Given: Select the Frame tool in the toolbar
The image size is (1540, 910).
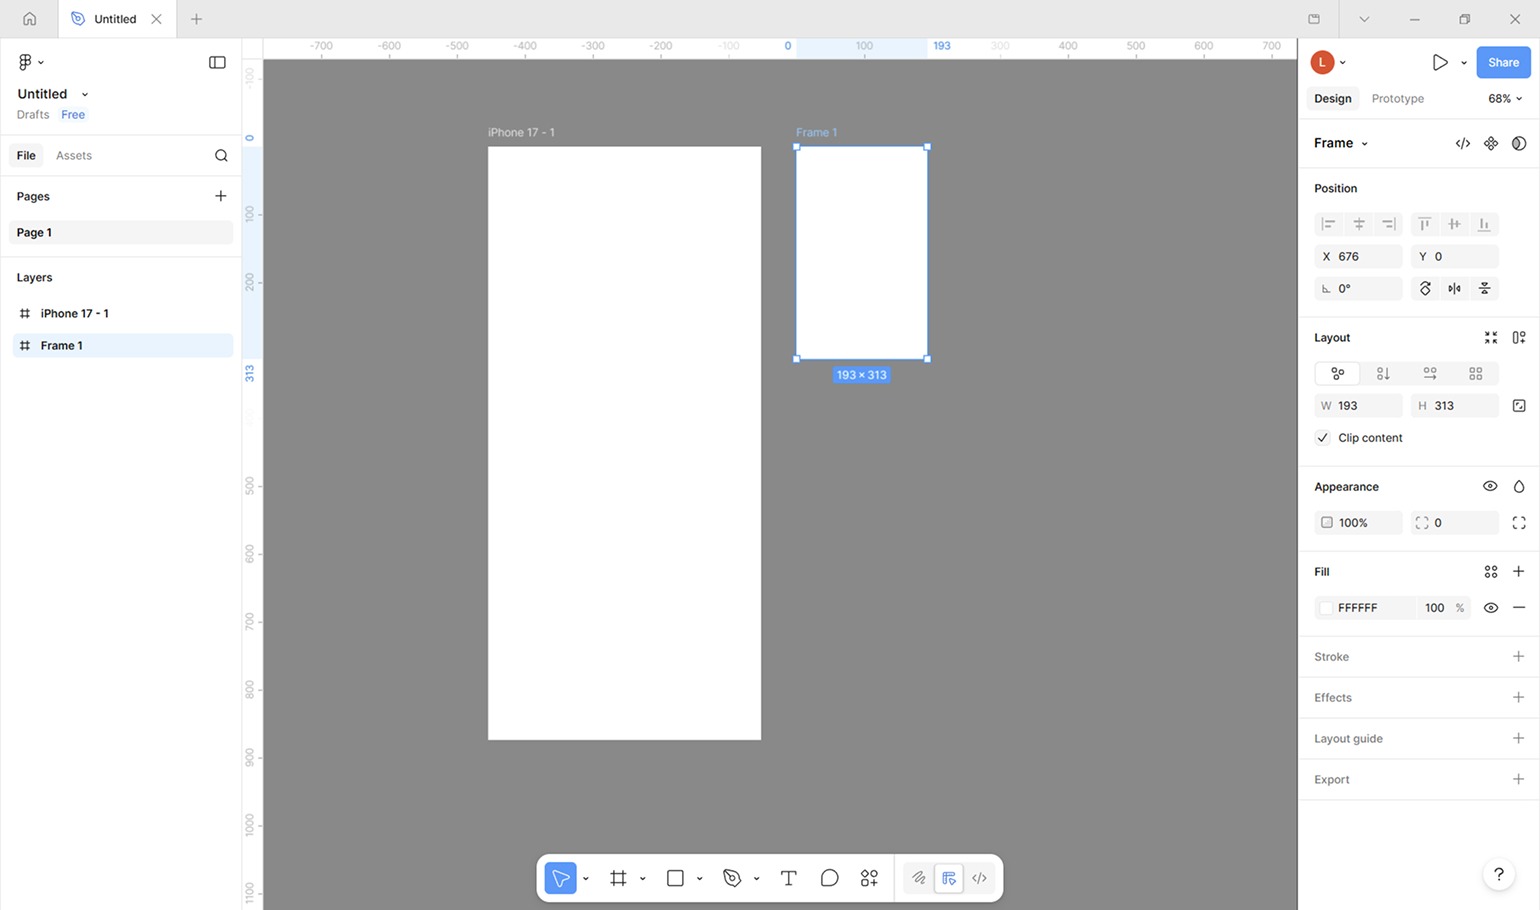Looking at the screenshot, I should click(618, 878).
